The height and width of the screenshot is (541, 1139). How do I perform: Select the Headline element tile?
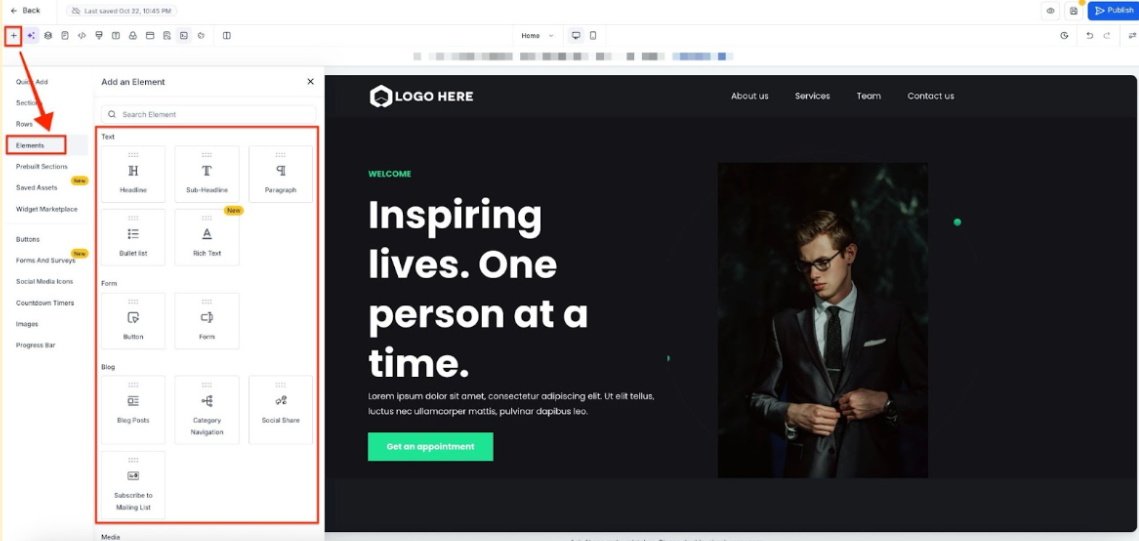click(133, 174)
